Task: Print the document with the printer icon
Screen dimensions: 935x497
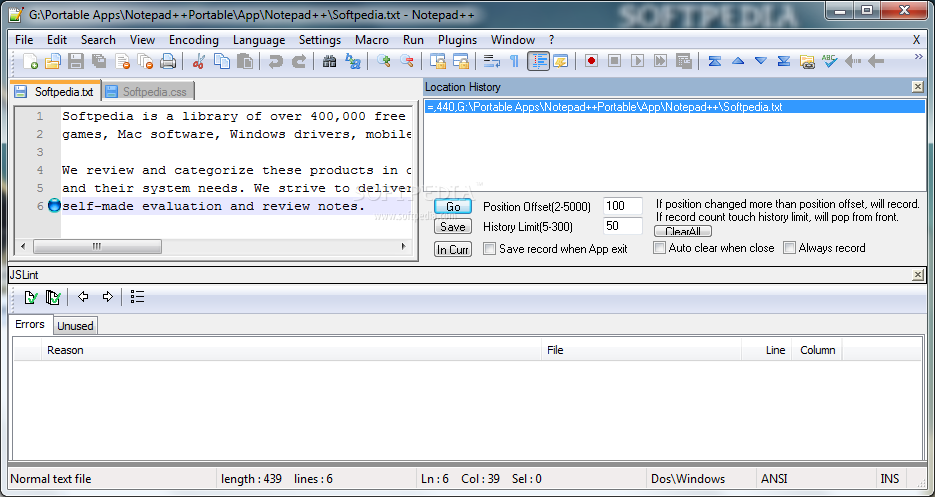Action: [168, 61]
